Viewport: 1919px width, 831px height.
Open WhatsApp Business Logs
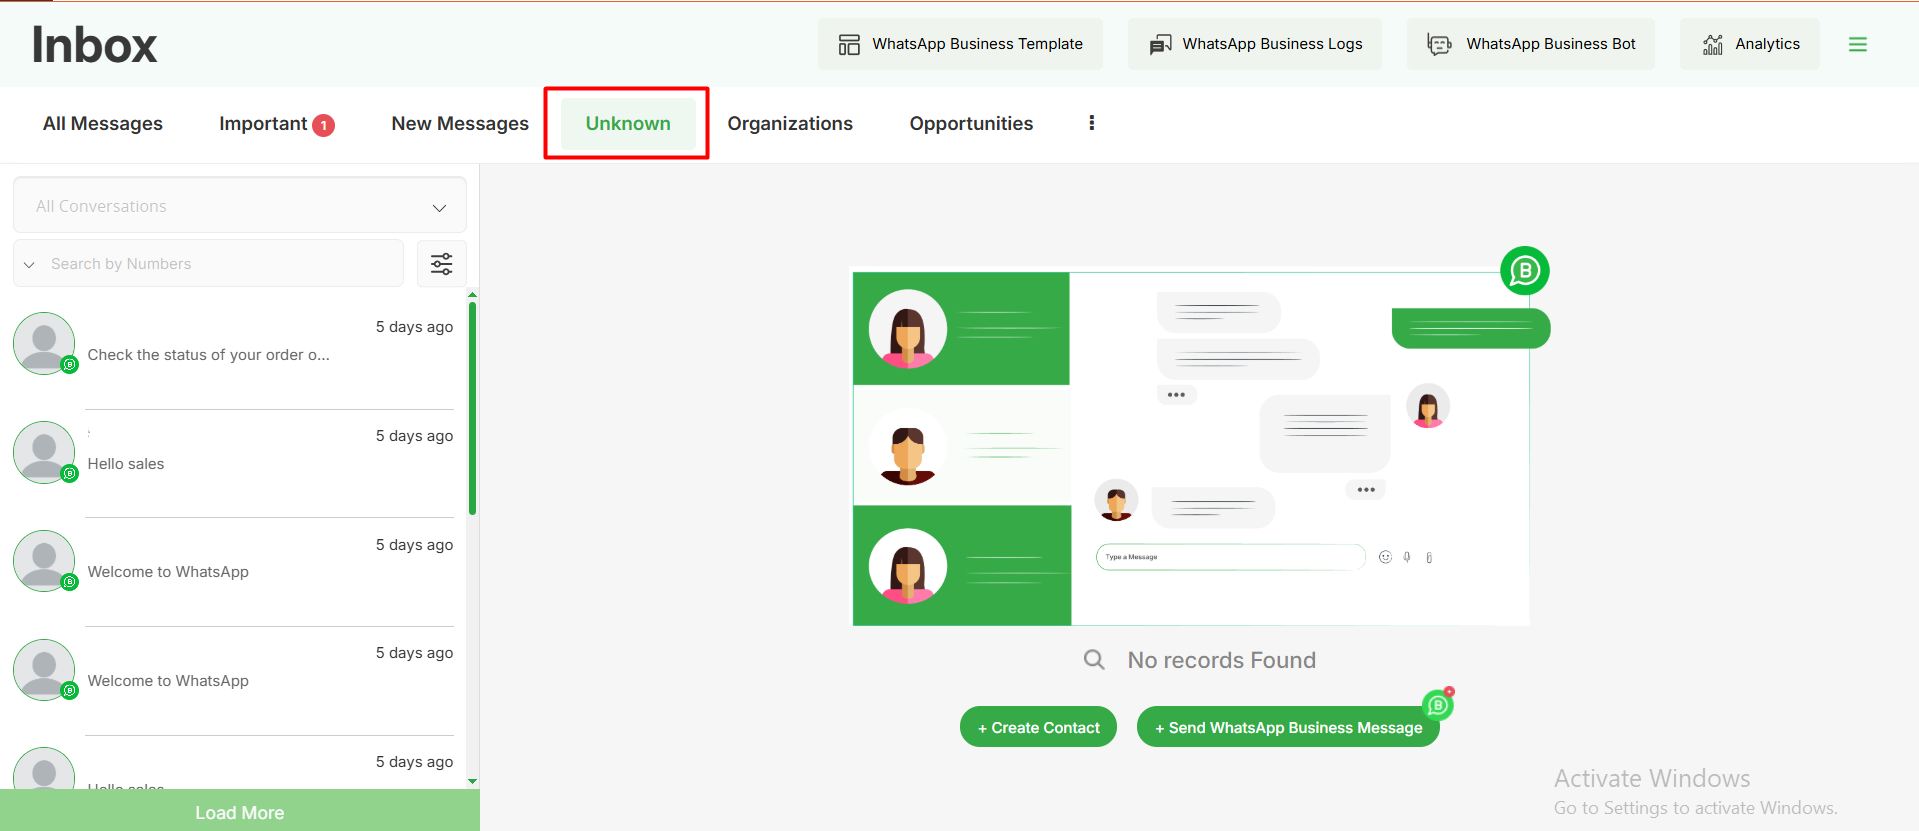[x=1255, y=44]
